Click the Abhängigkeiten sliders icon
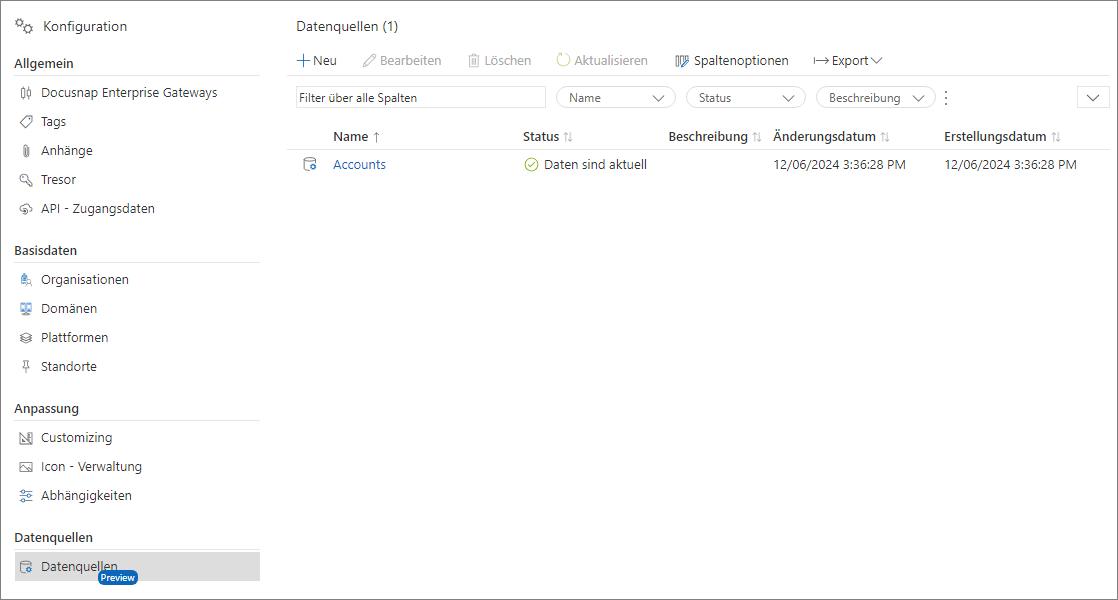The image size is (1118, 600). [26, 496]
